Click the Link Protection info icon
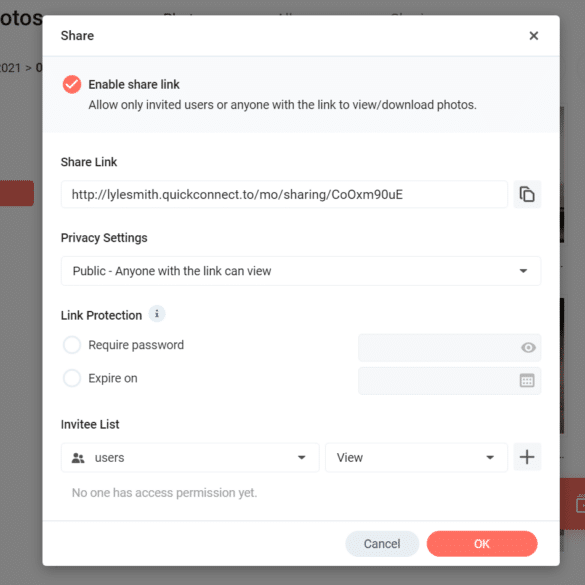This screenshot has height=585, width=585. point(157,314)
